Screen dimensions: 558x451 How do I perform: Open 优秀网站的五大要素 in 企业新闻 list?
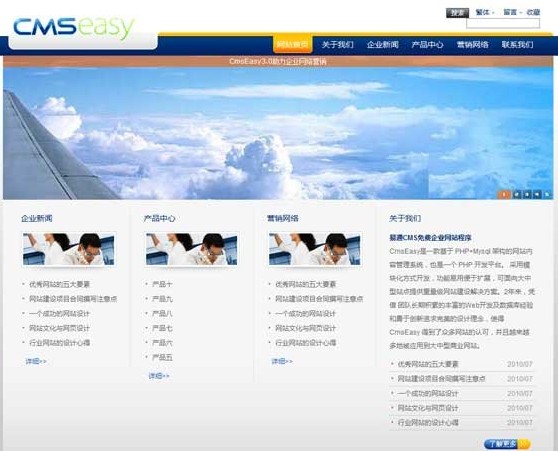click(59, 284)
